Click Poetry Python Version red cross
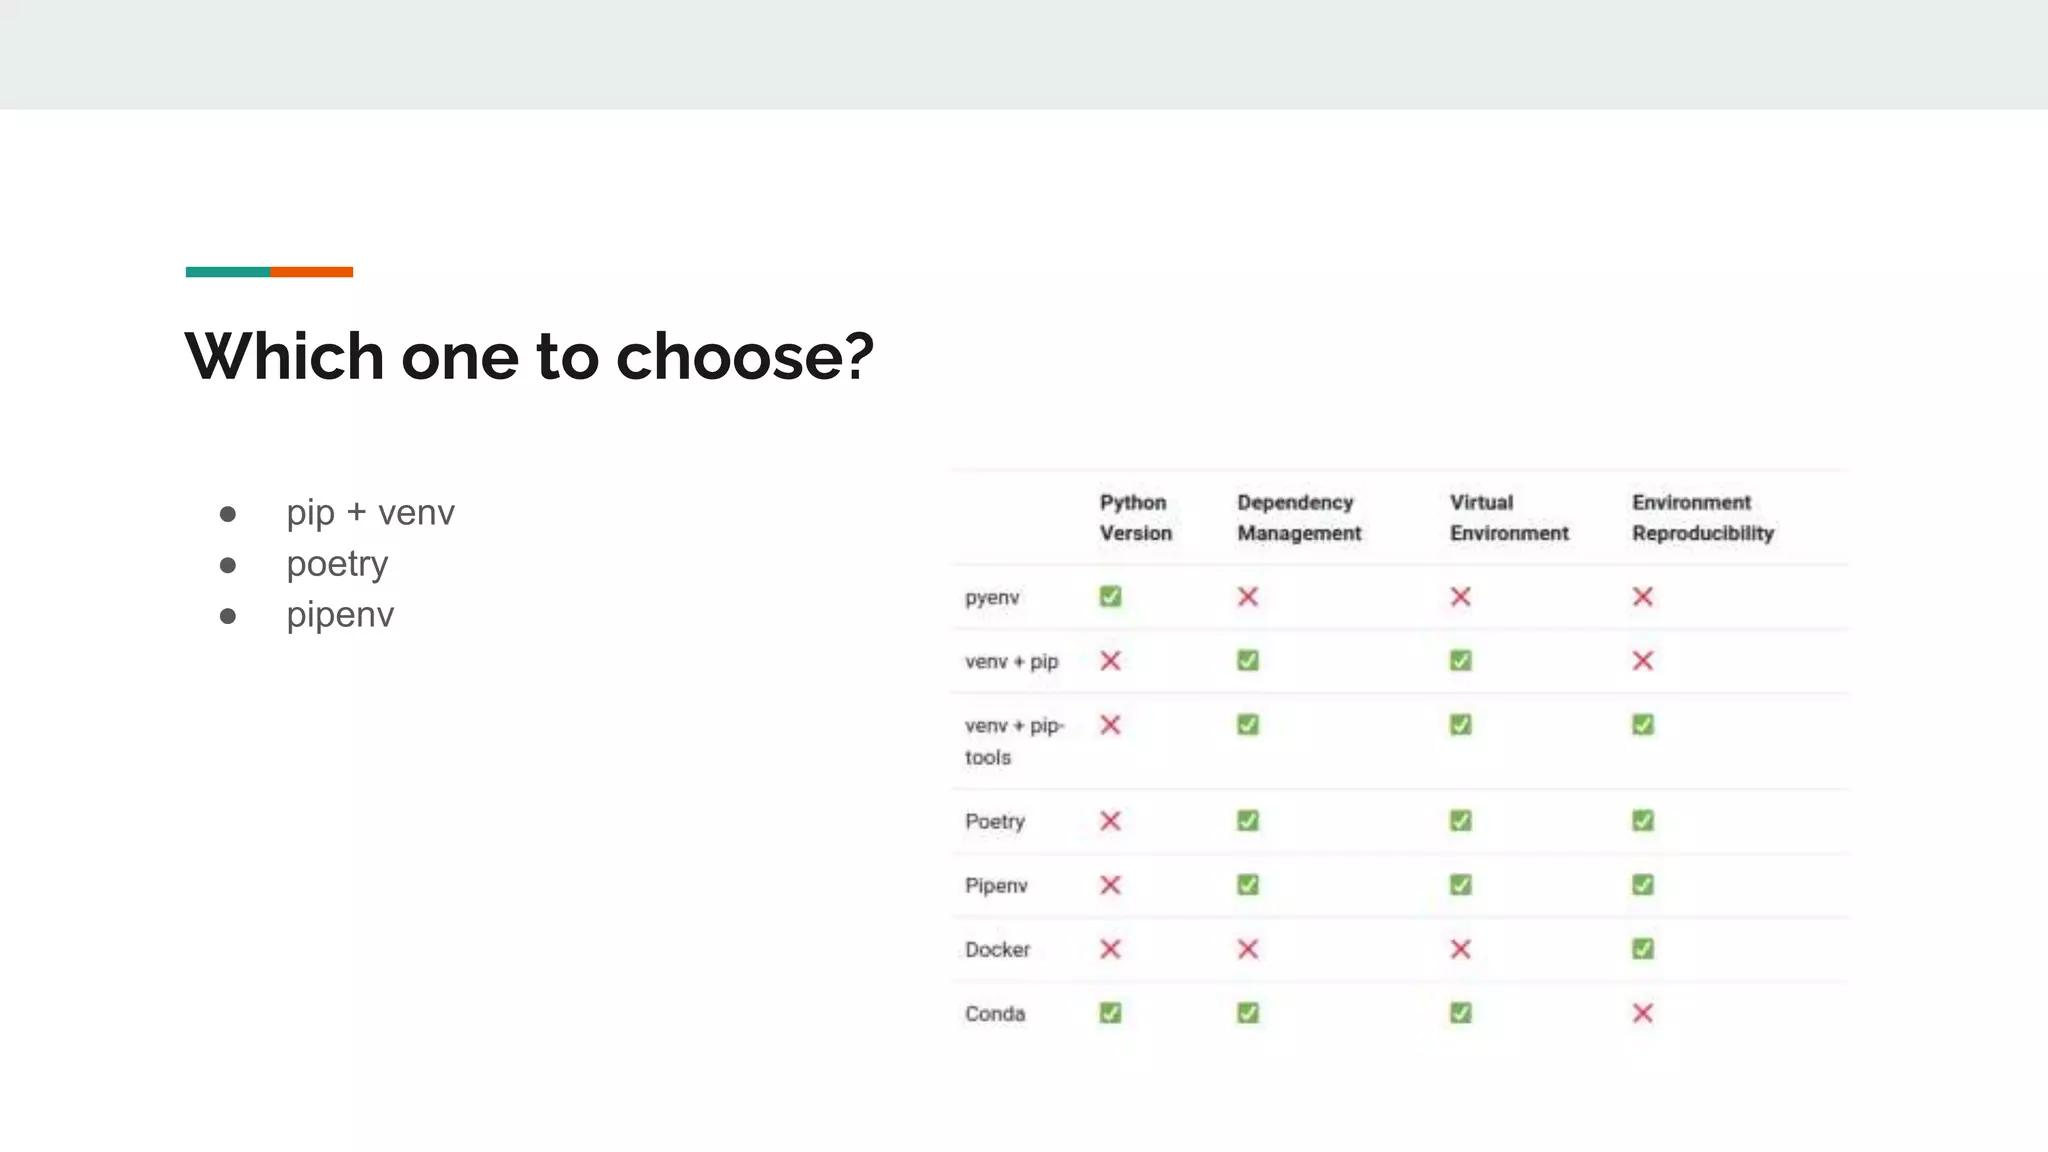Screen dimensions: 2048x1152 point(1110,821)
